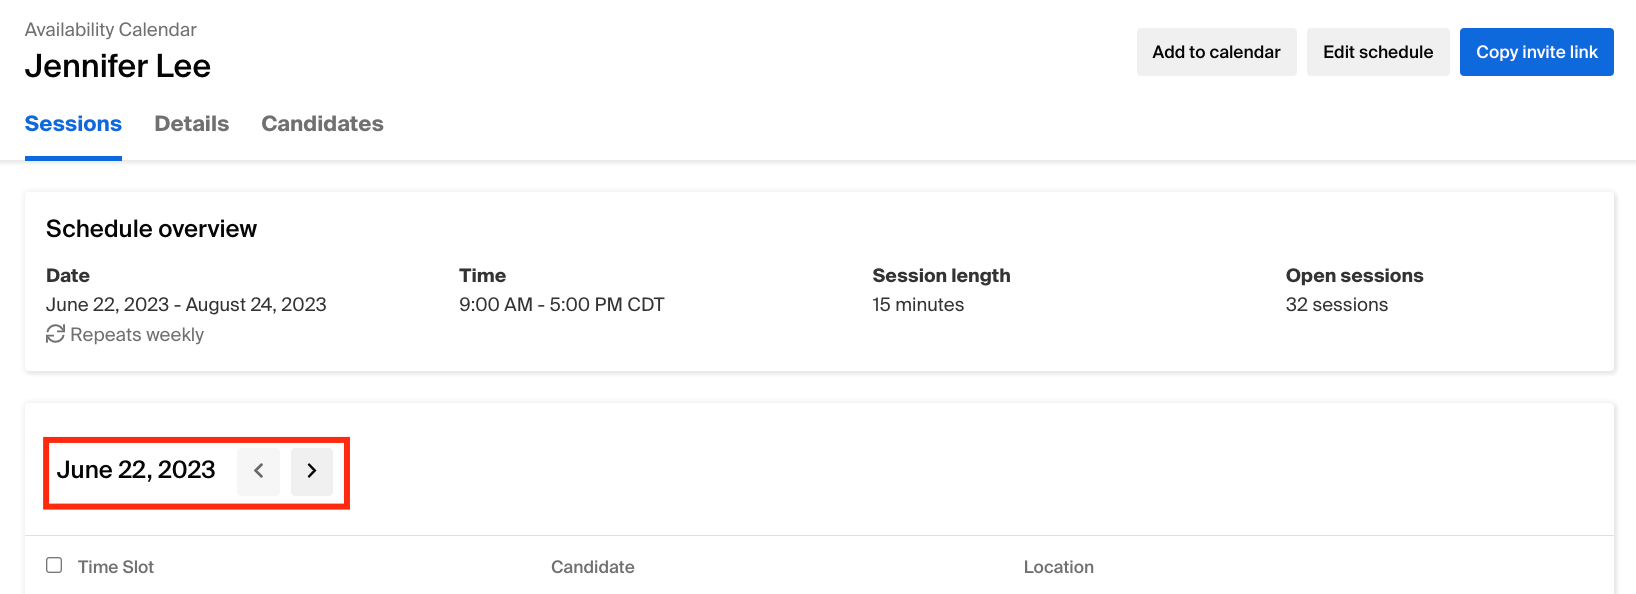Click the Jennifer Lee page title

coord(118,66)
